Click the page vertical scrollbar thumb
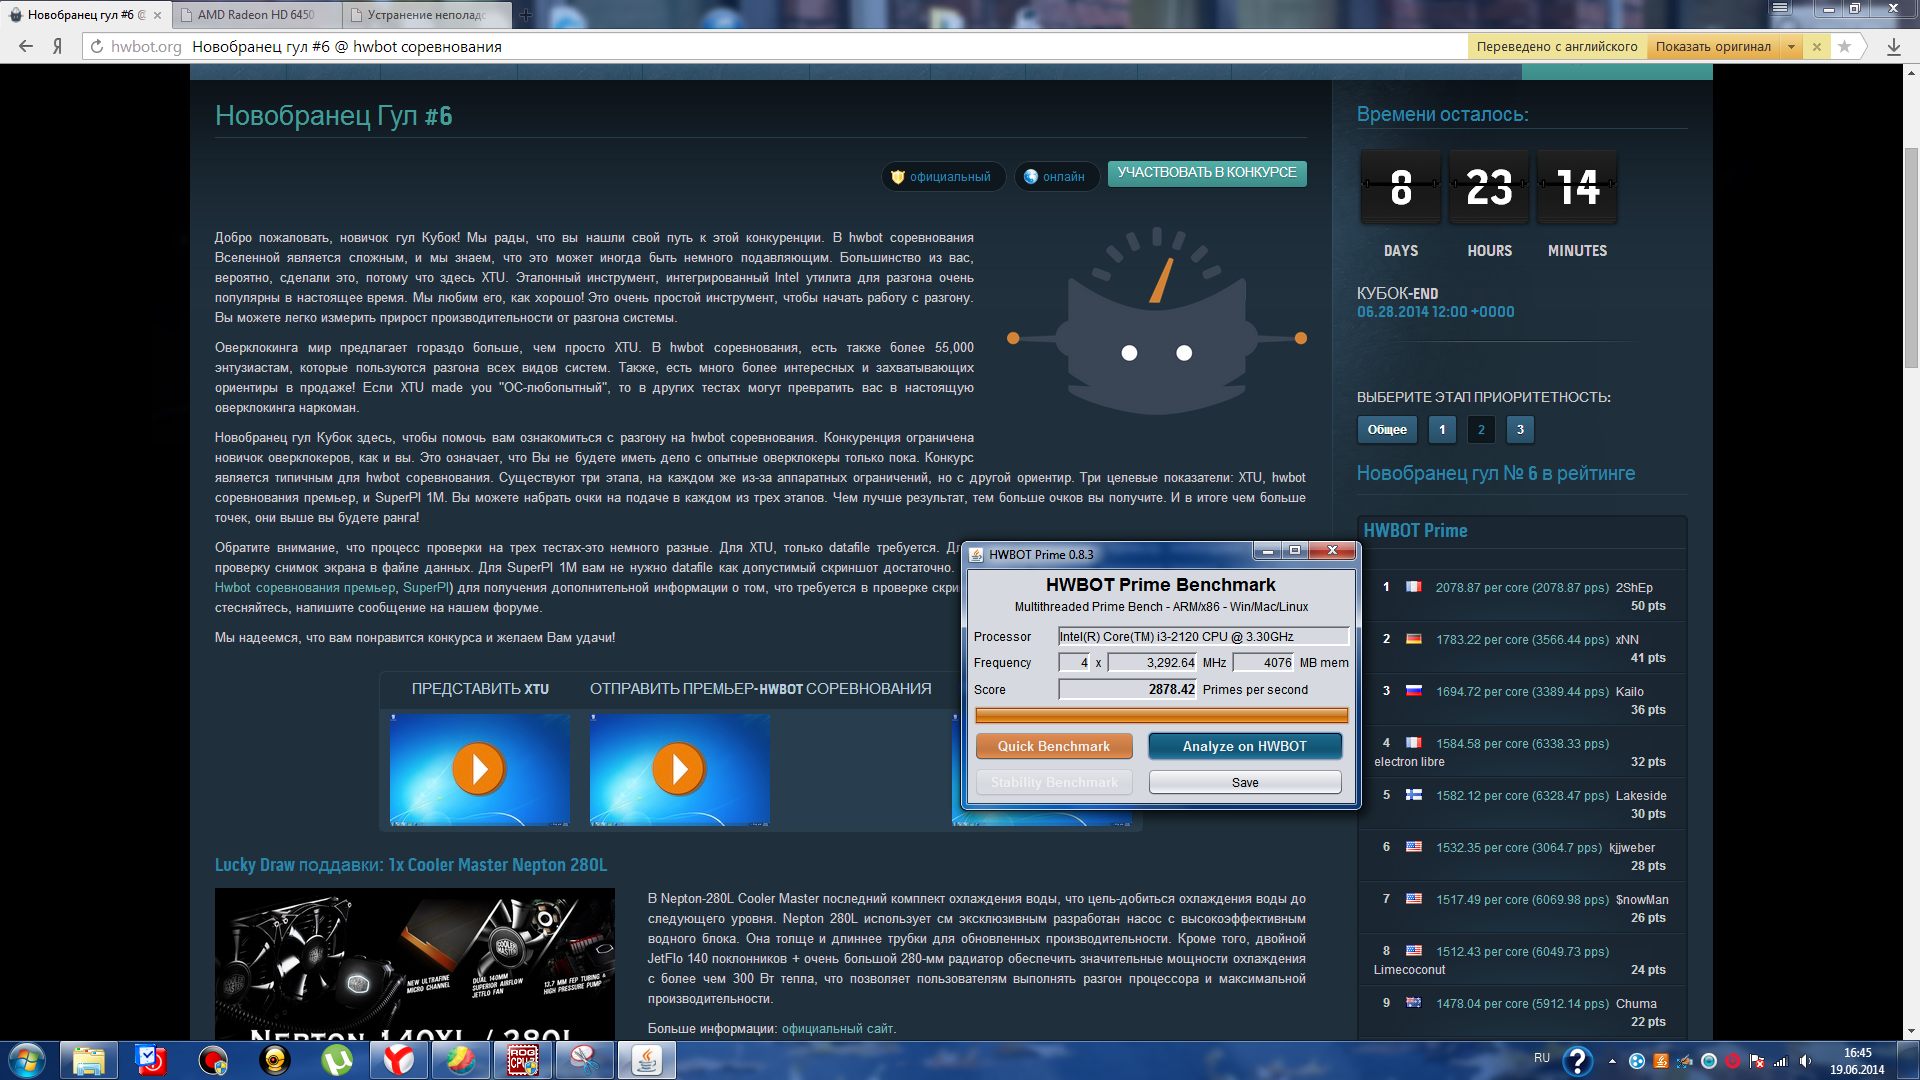This screenshot has height=1080, width=1920. tap(1911, 258)
